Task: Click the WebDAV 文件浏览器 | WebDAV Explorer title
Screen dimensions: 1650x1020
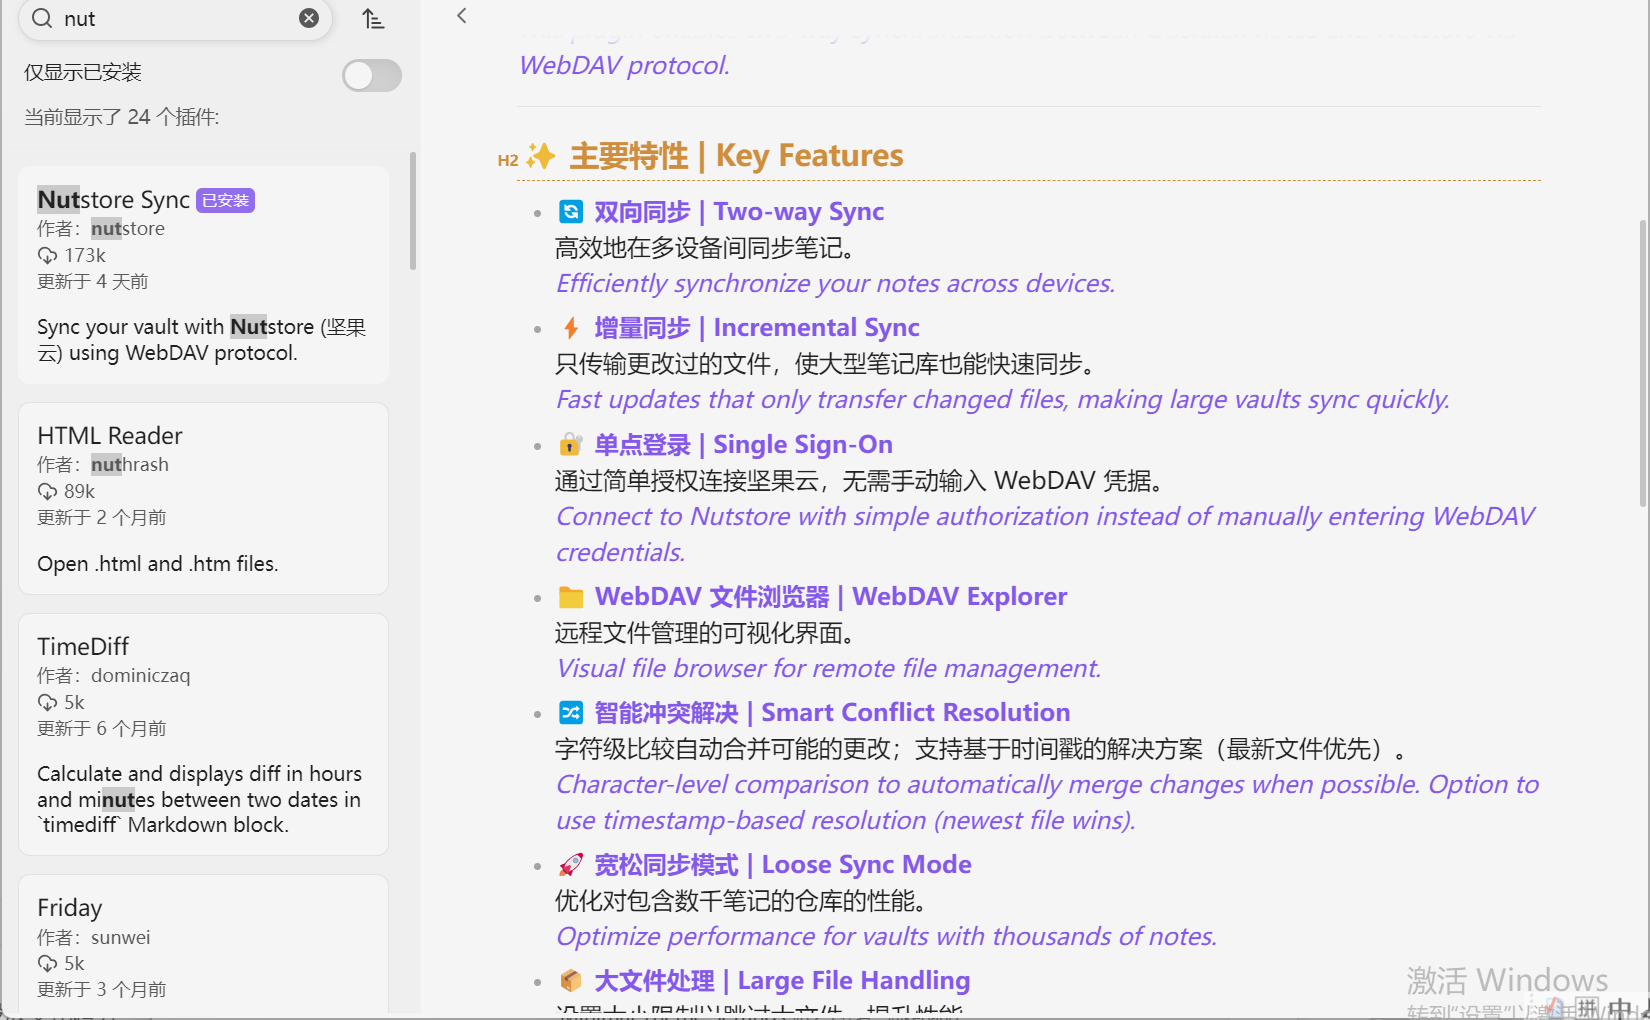Action: click(831, 597)
